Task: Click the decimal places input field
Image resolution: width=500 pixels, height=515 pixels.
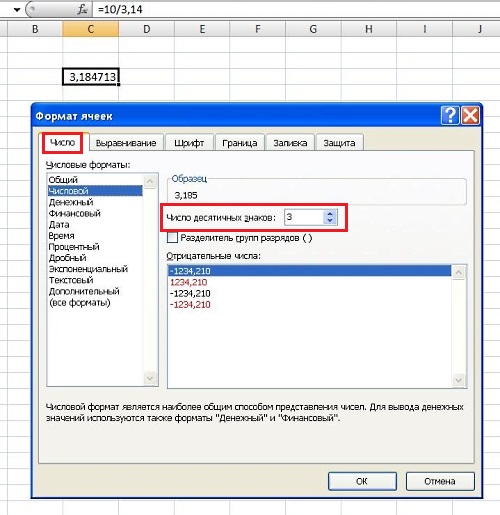Action: (304, 217)
